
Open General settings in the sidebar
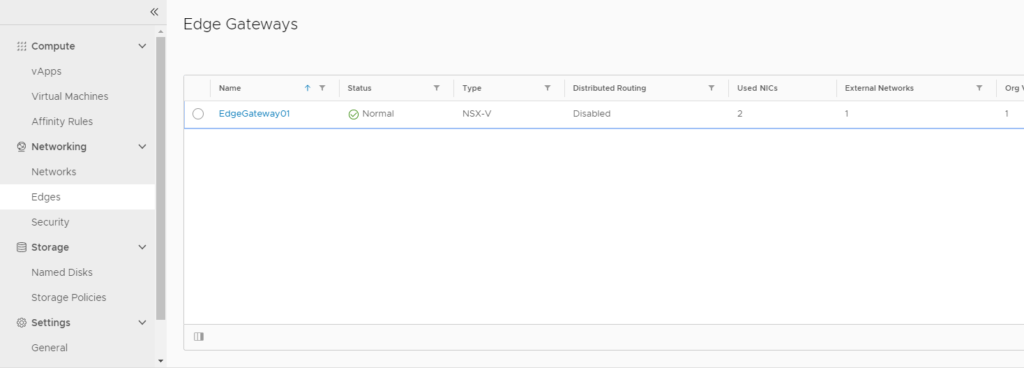coord(50,348)
